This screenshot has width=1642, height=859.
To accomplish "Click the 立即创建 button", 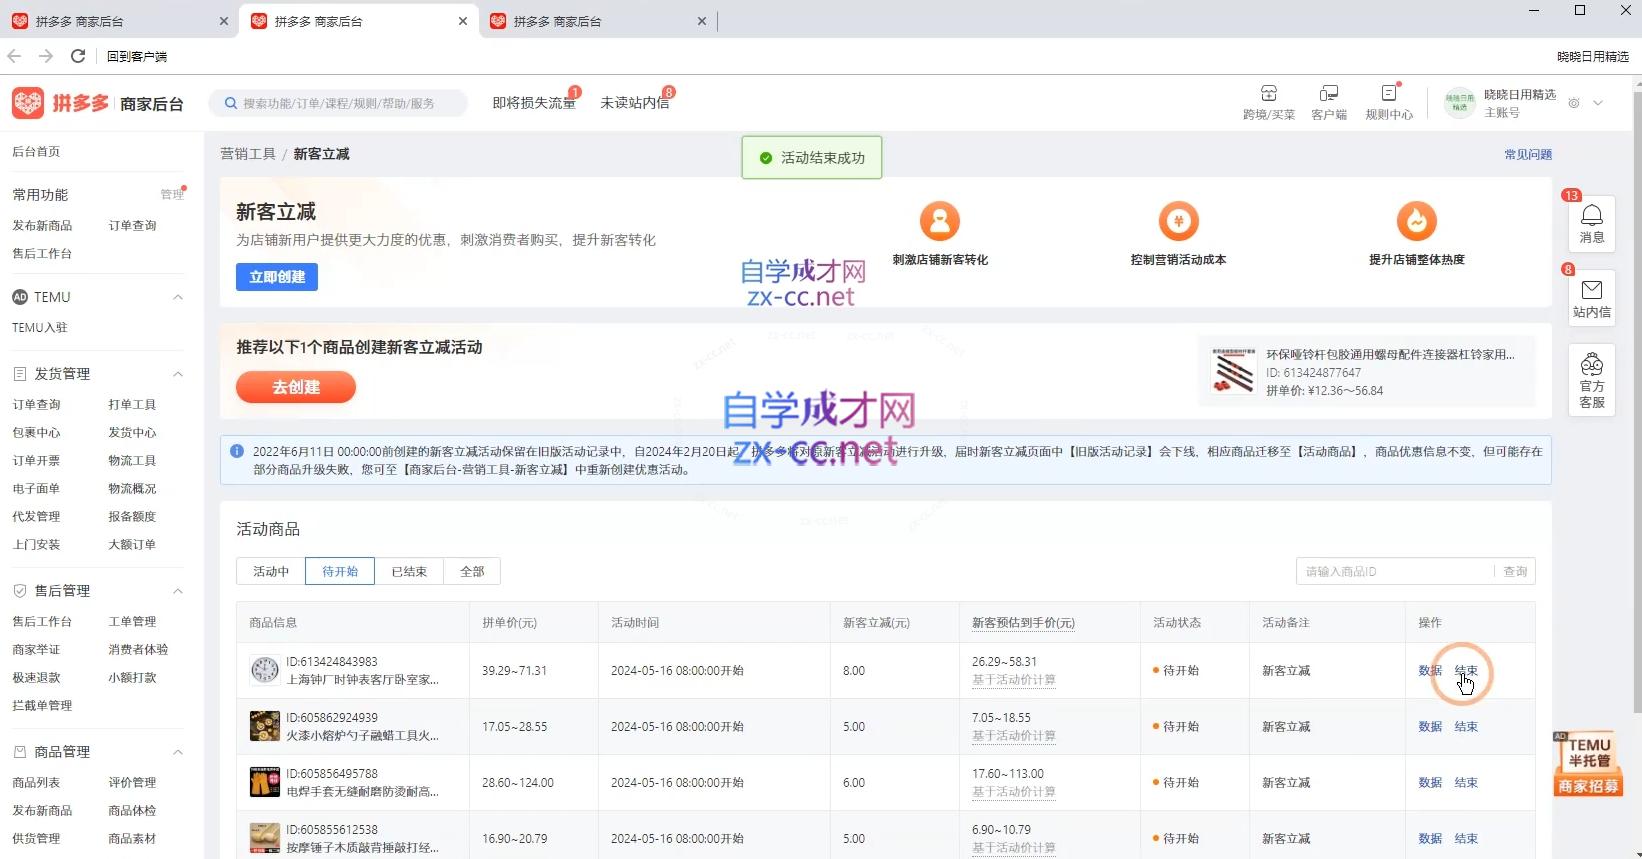I will pyautogui.click(x=277, y=277).
